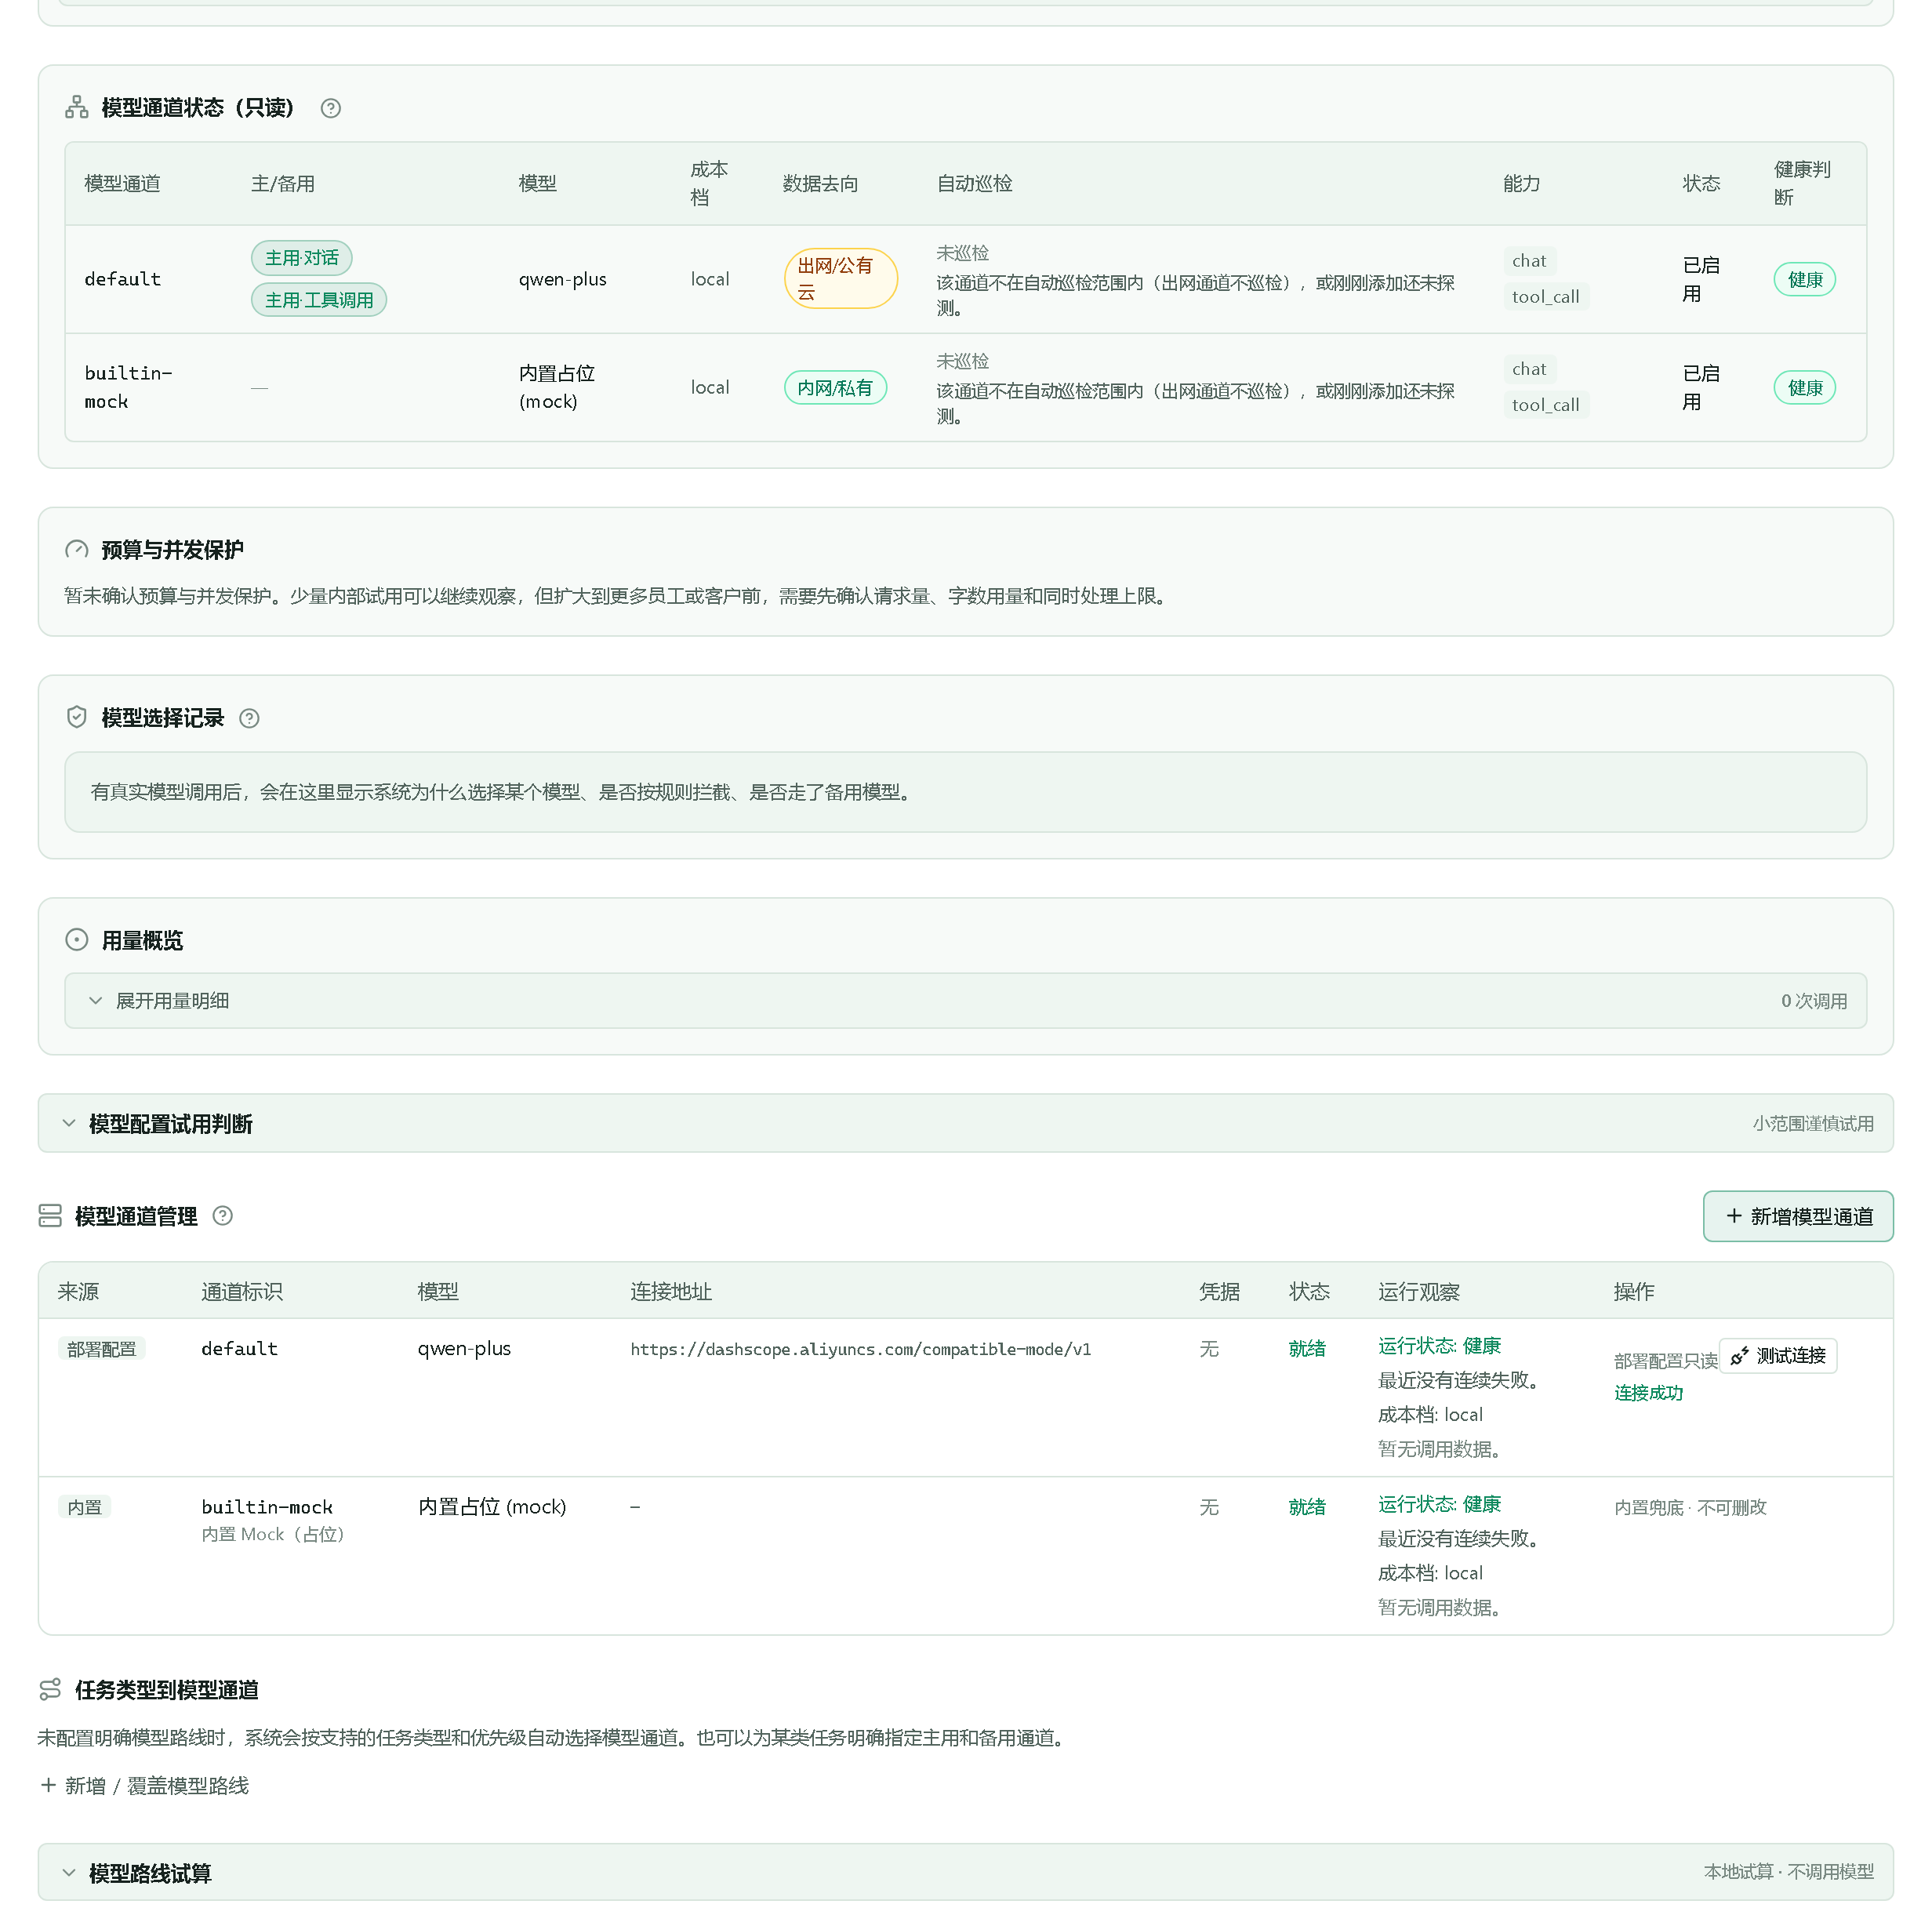Expand 模型路线试算 section
The image size is (1932, 1926).
click(965, 1872)
